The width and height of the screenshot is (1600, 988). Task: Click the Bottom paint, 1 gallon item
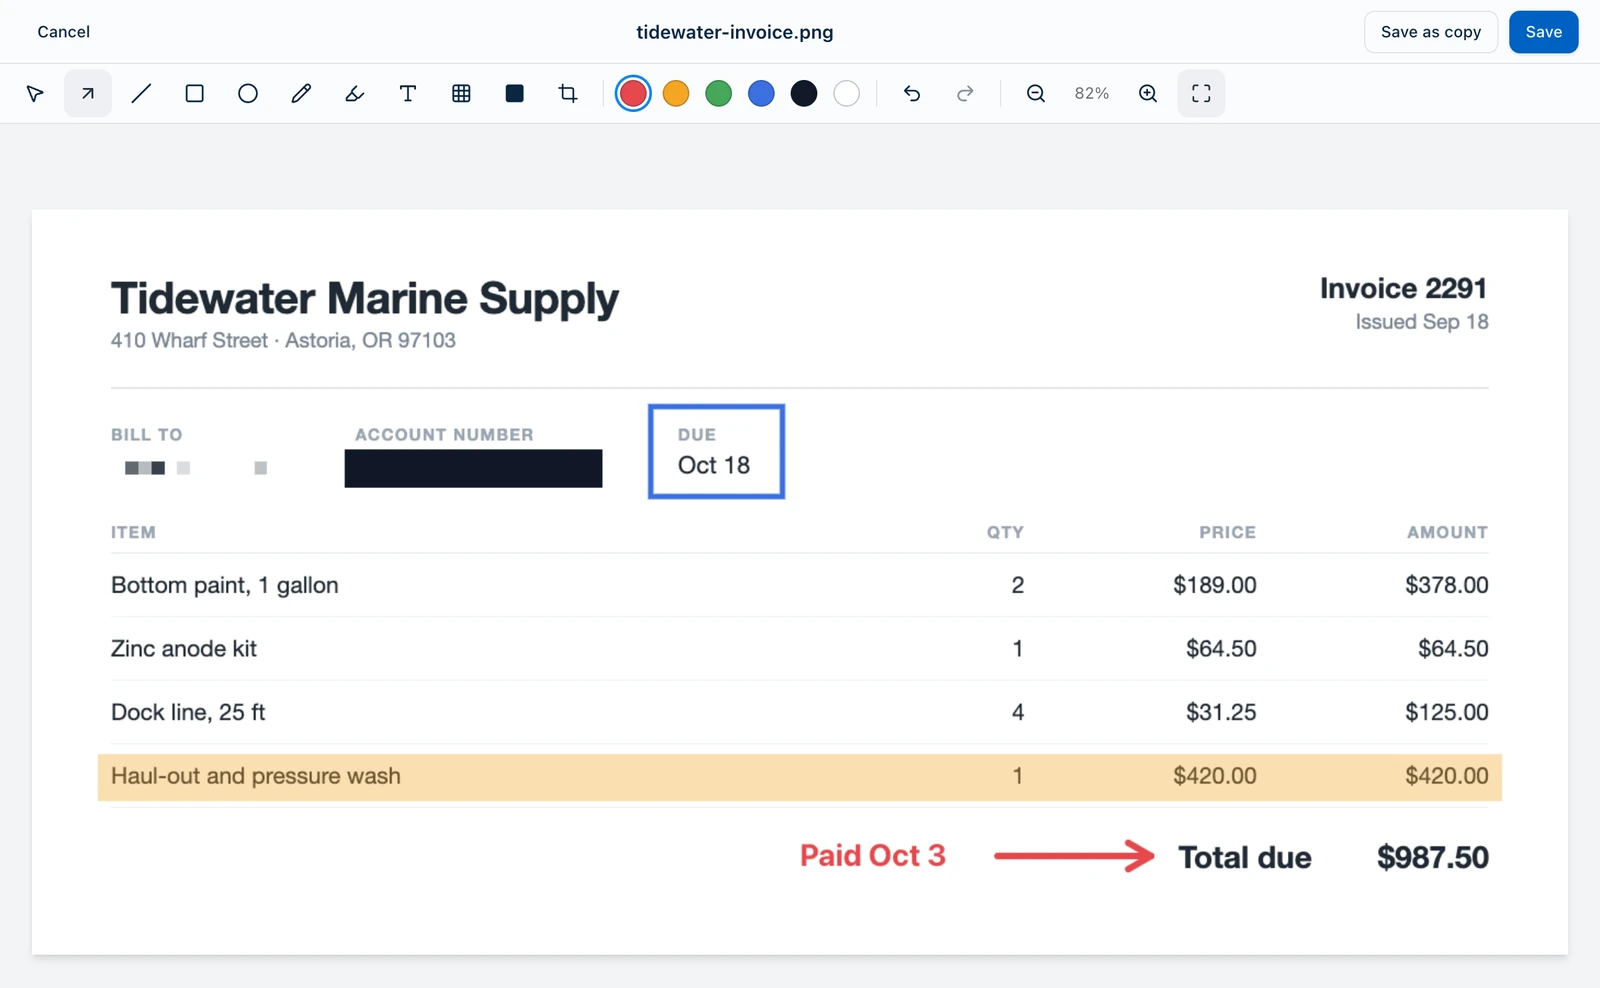click(x=225, y=585)
